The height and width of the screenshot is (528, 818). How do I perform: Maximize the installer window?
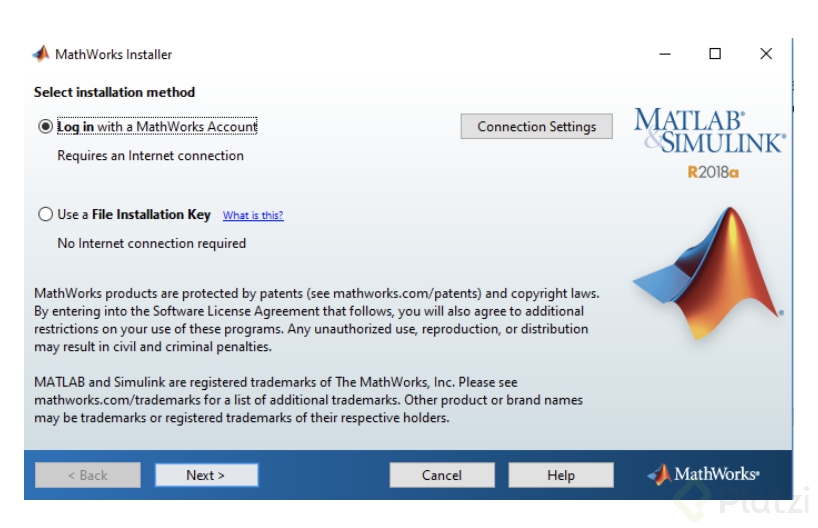pyautogui.click(x=715, y=54)
